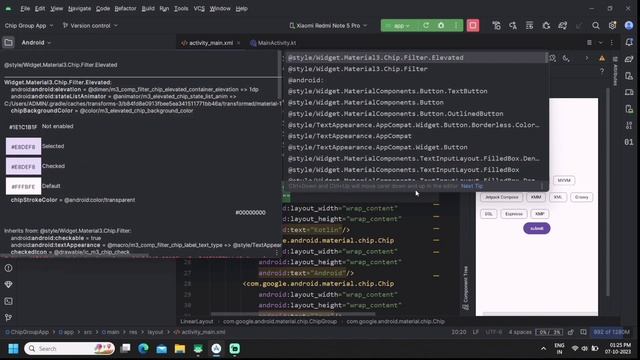Click the LinearLayout breadcrumb below editor
This screenshot has height=360, width=640.
coord(197,322)
